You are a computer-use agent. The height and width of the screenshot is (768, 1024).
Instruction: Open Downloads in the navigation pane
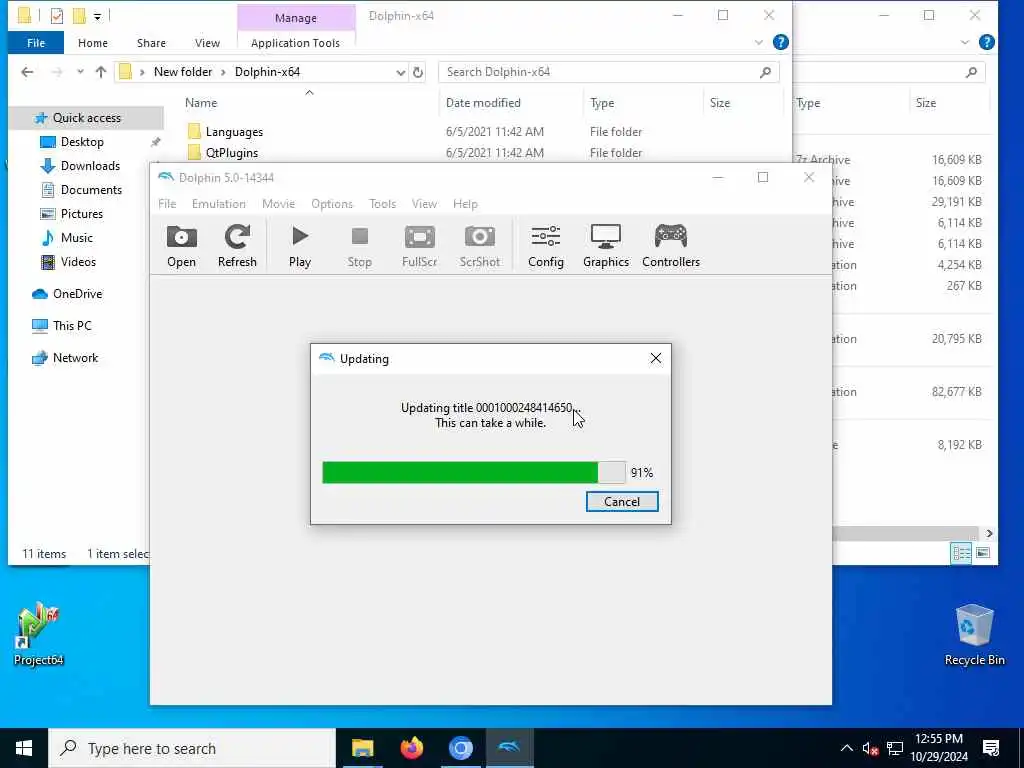pyautogui.click(x=90, y=166)
